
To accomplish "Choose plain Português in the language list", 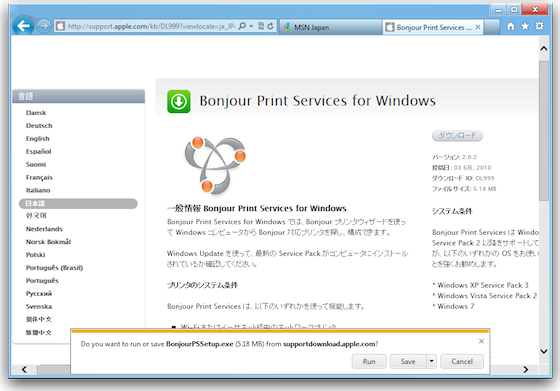I will (x=42, y=281).
